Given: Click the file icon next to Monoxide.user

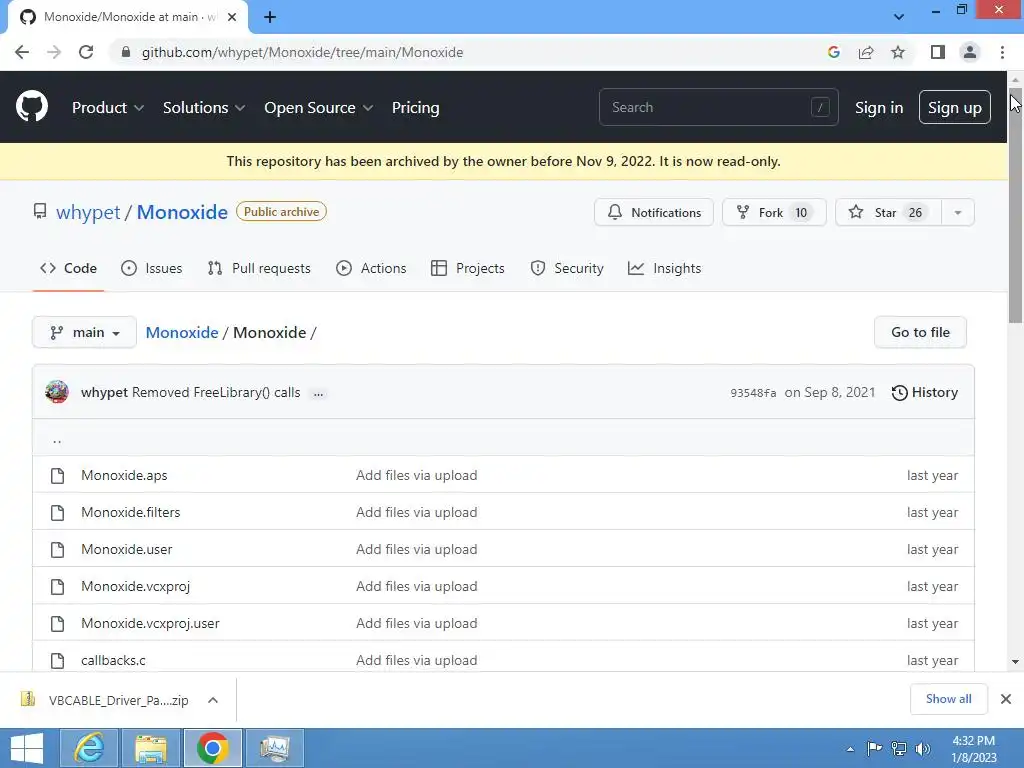Looking at the screenshot, I should (57, 549).
